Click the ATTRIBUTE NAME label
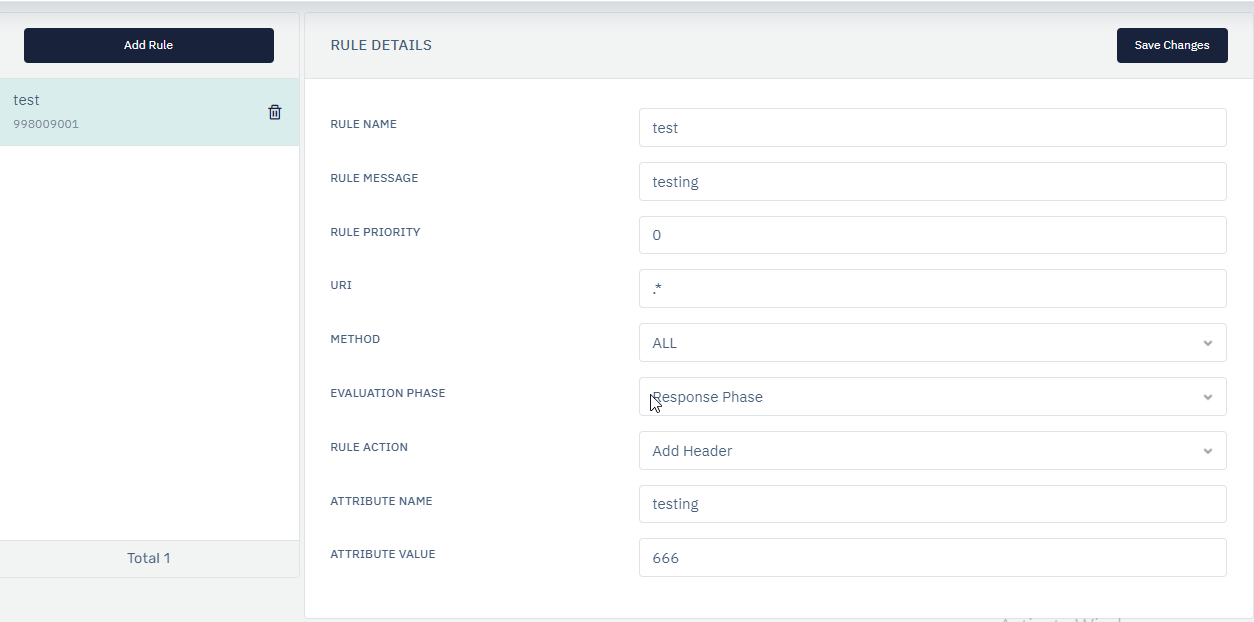Screen dimensions: 1254x622 pos(381,501)
